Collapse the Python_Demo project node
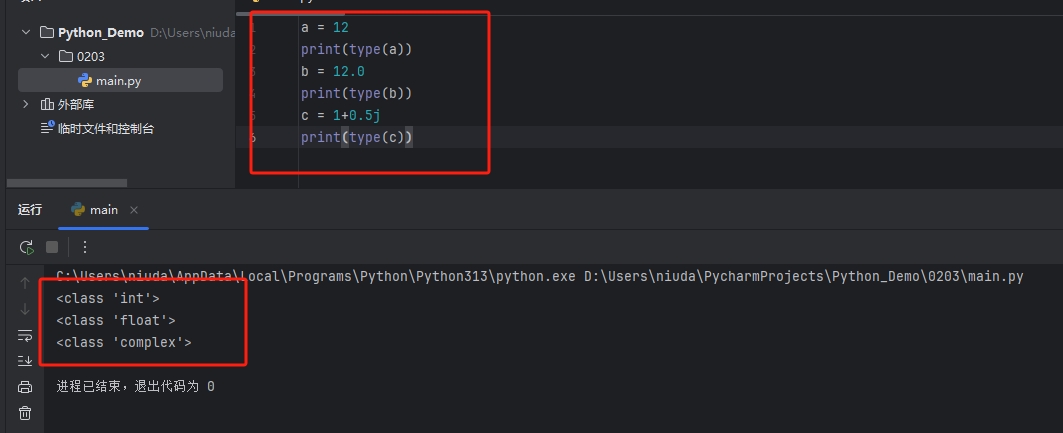The height and width of the screenshot is (433, 1063). click(26, 33)
